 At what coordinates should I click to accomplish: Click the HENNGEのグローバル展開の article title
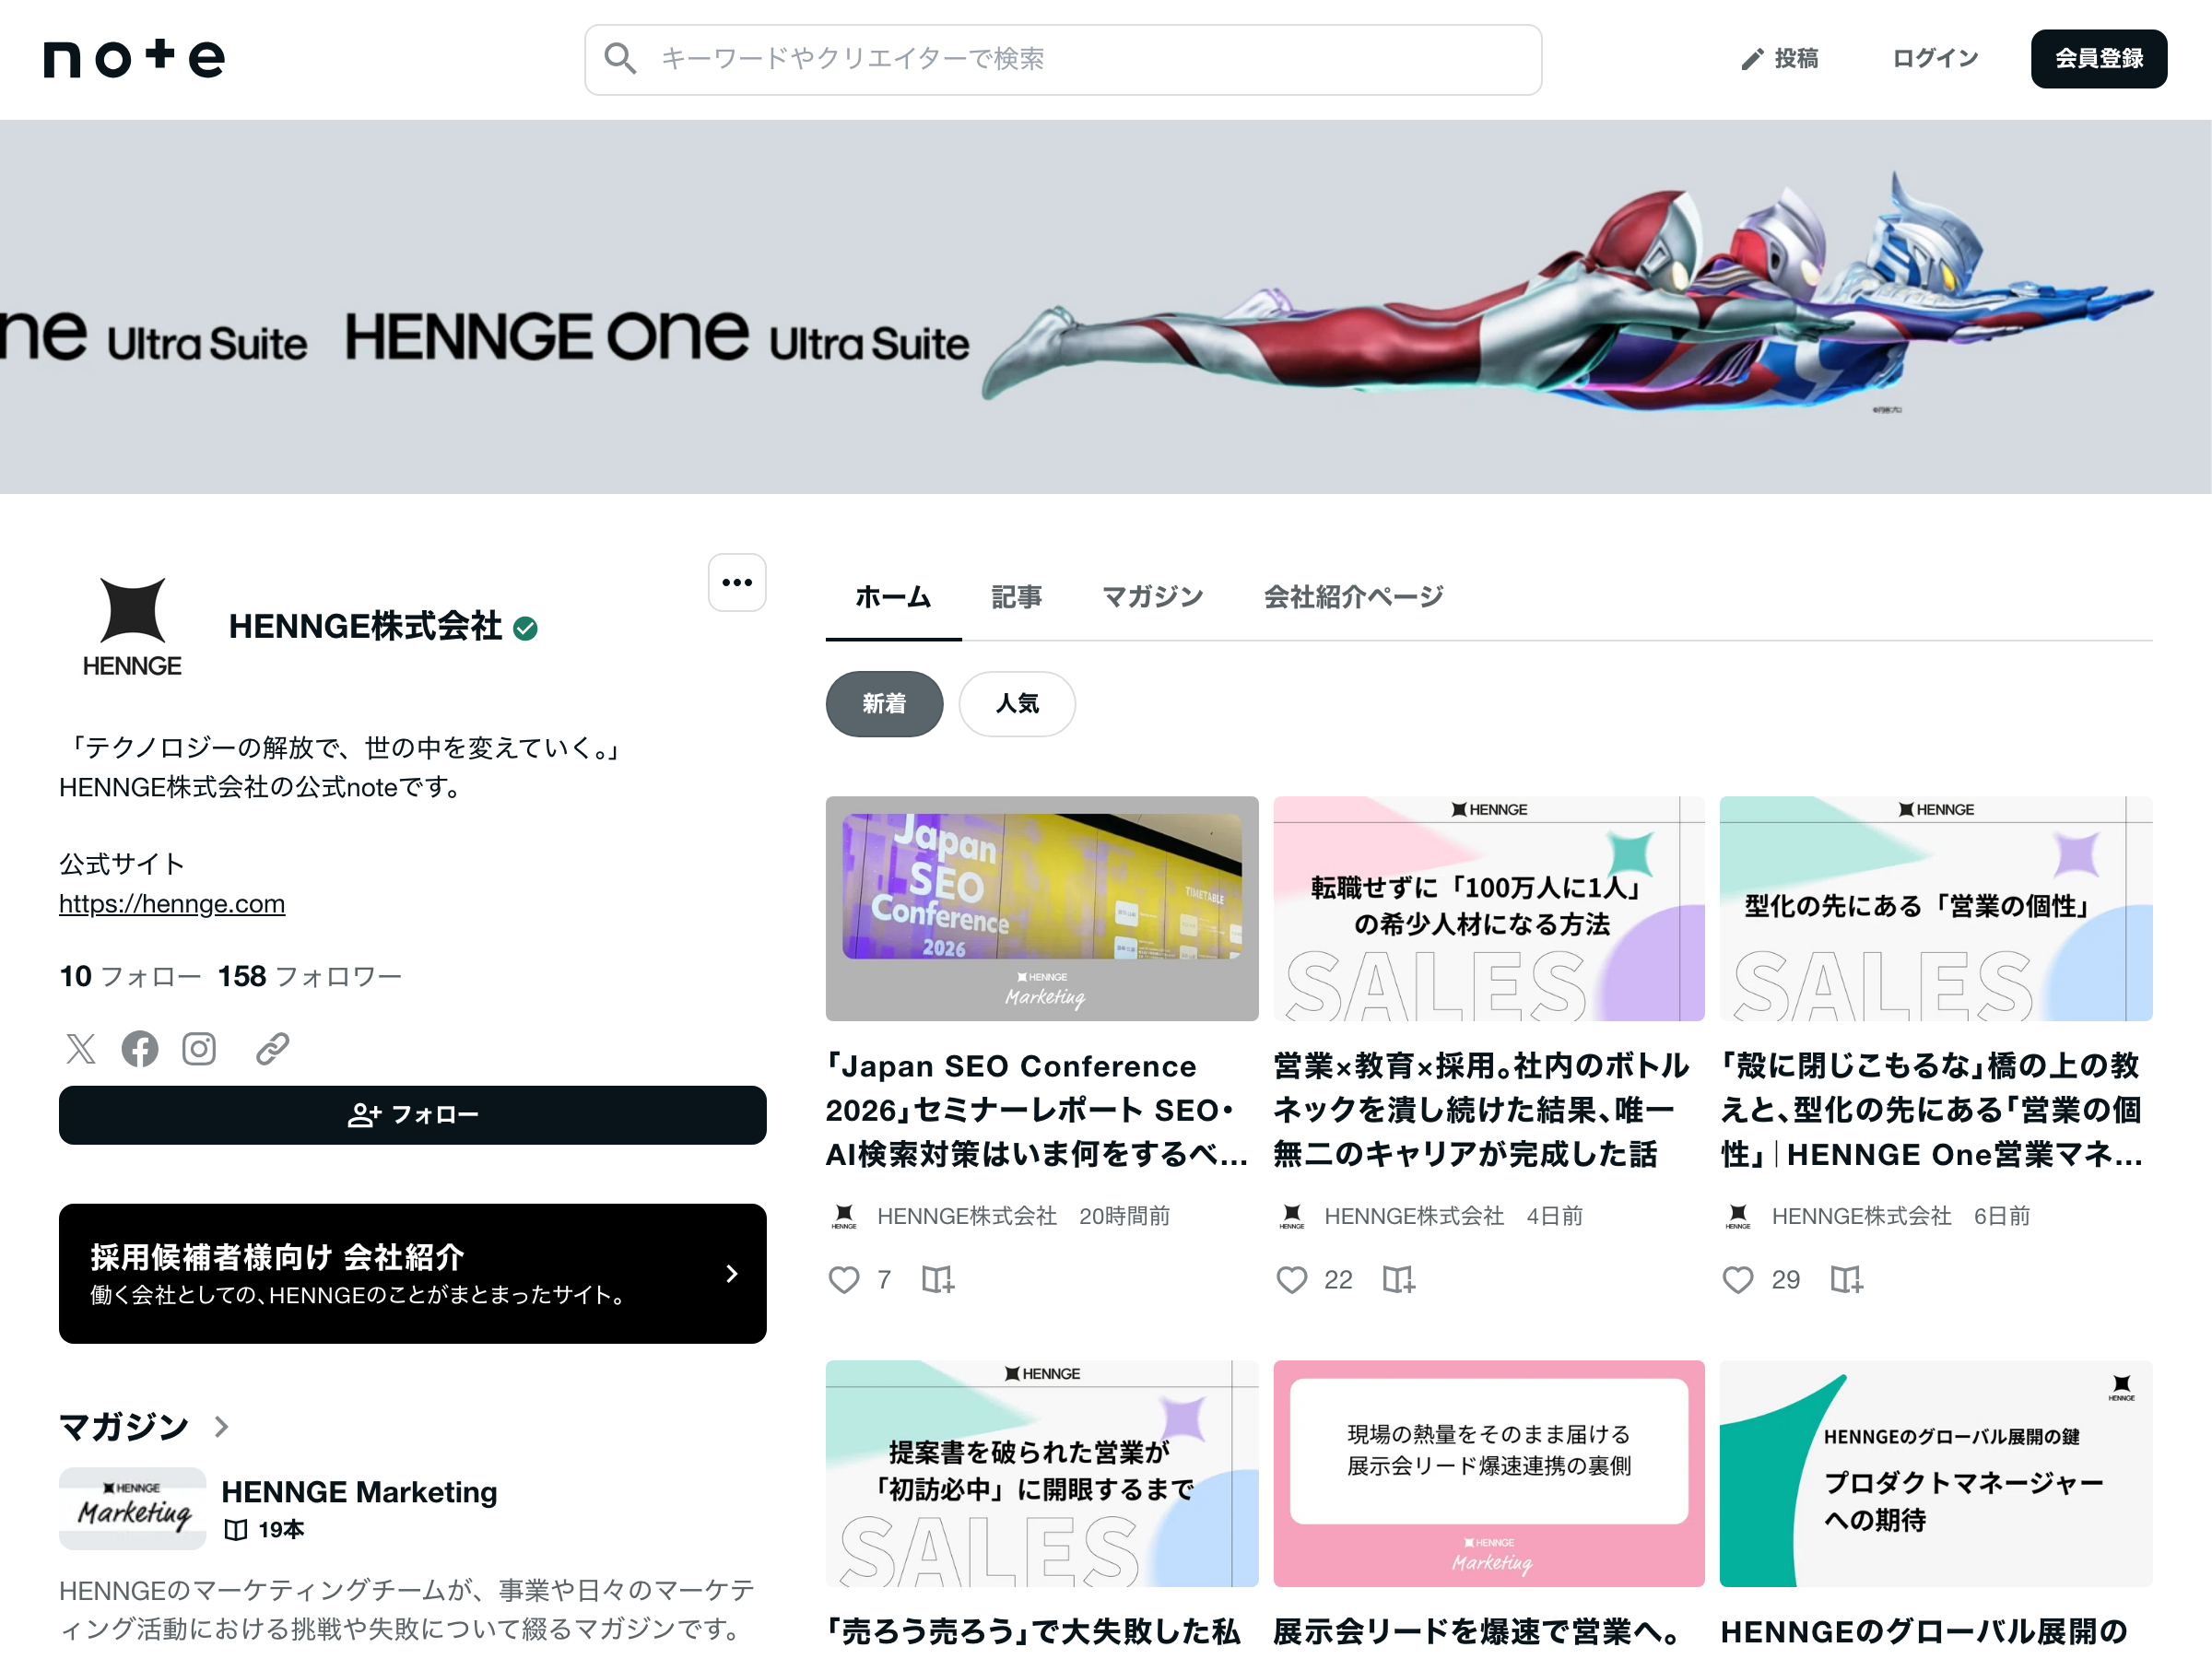(1923, 1631)
